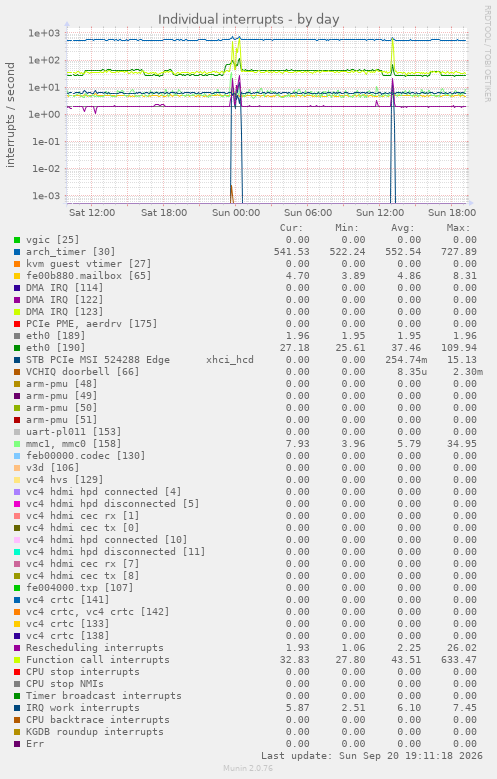
Task: Click the 1e+03 y-axis label
Action: pyautogui.click(x=44, y=33)
